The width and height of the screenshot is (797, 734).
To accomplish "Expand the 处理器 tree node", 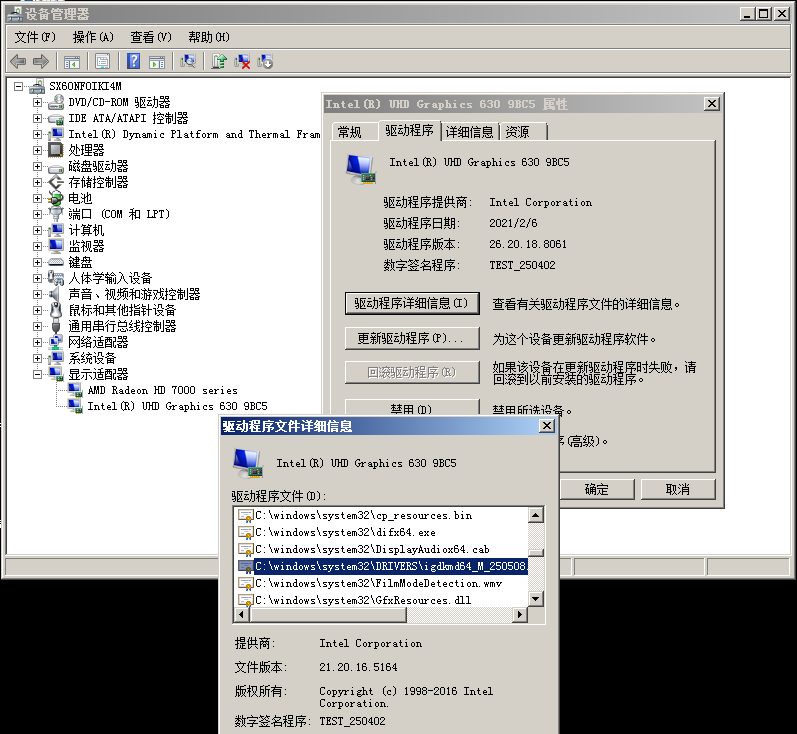I will pyautogui.click(x=37, y=150).
